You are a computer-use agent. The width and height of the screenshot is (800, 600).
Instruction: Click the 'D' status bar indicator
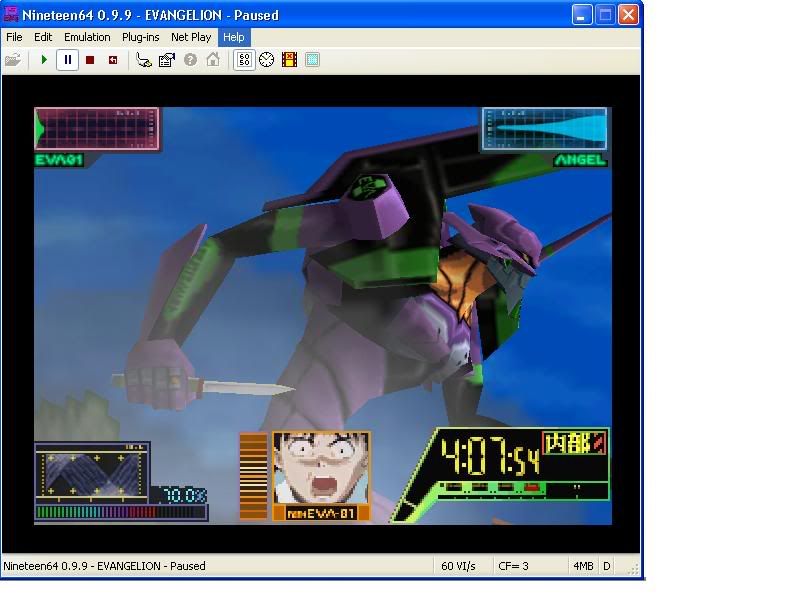(x=607, y=566)
